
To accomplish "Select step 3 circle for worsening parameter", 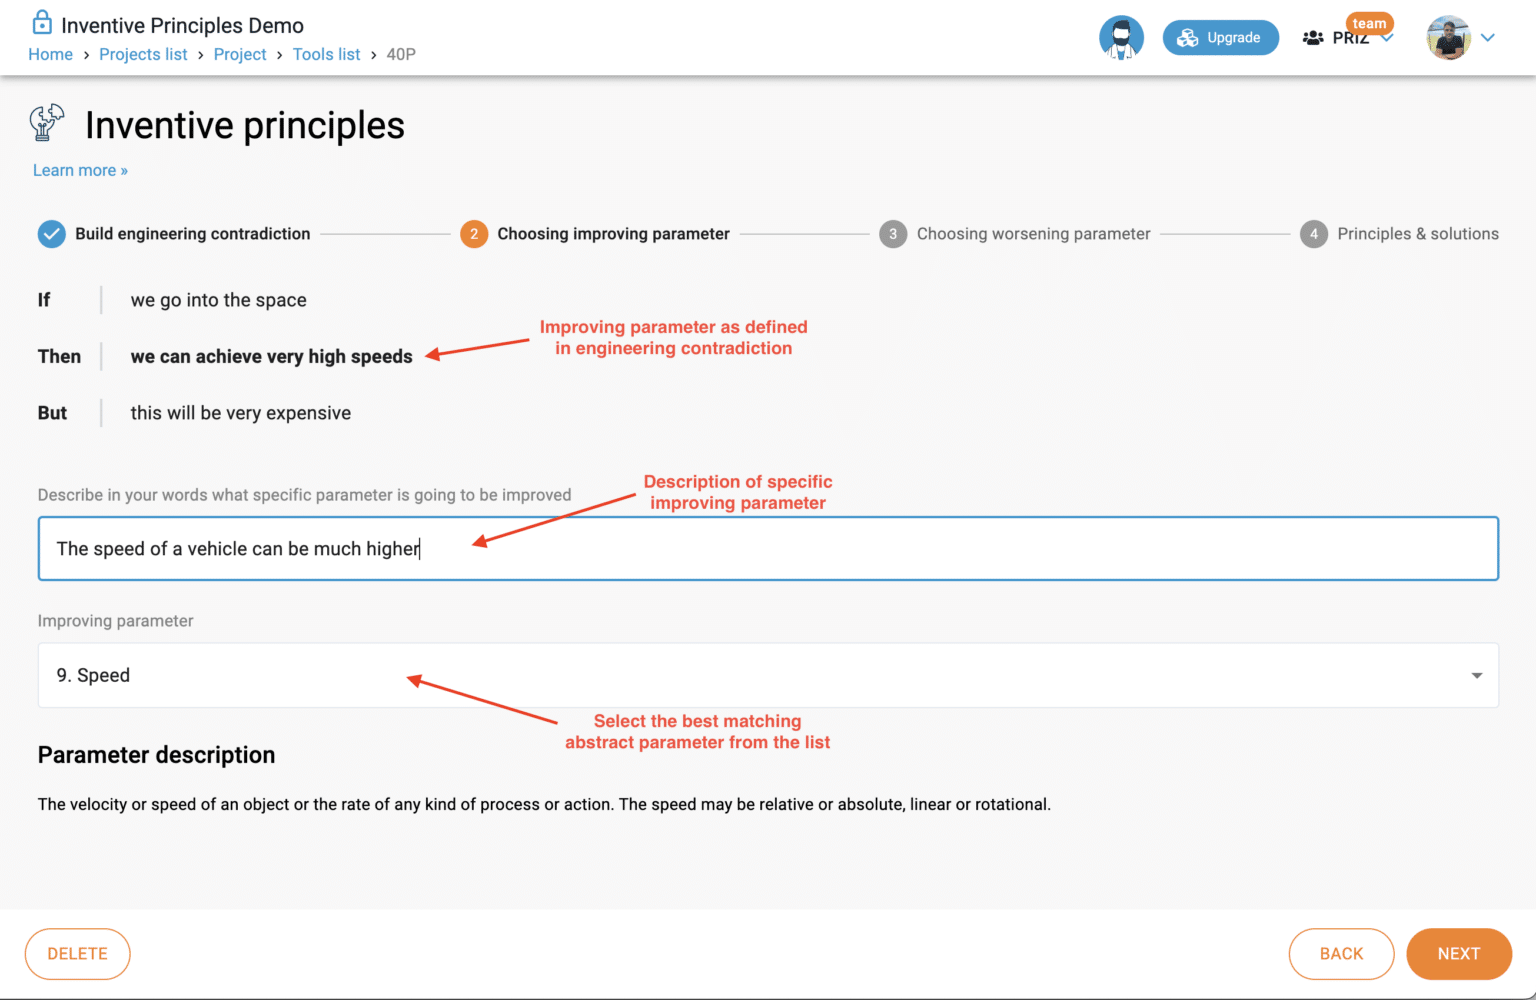I will (893, 234).
